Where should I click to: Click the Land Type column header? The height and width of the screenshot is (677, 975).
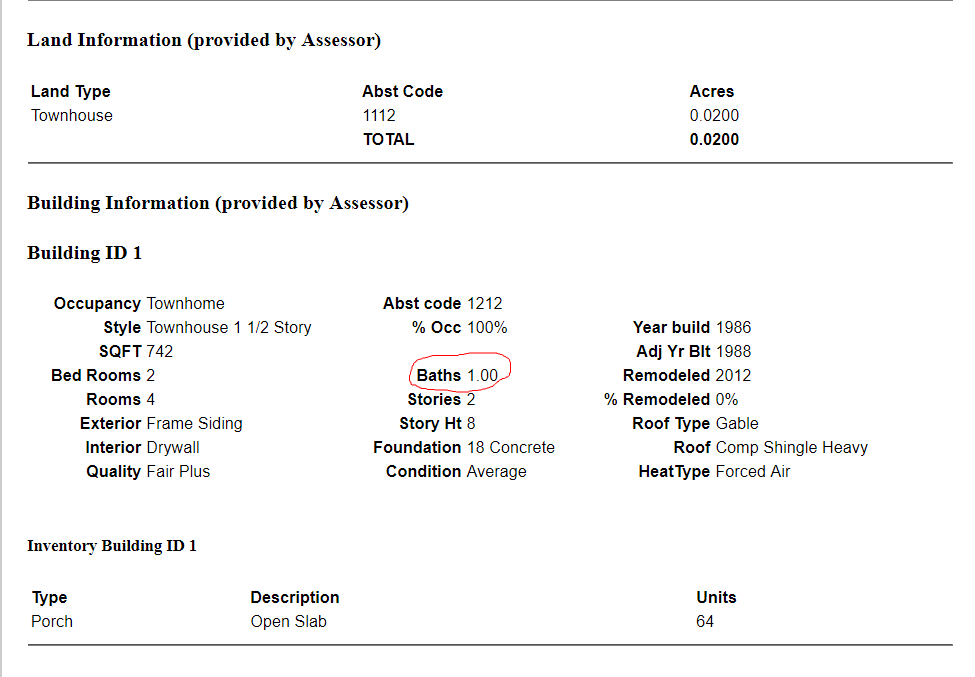71,91
